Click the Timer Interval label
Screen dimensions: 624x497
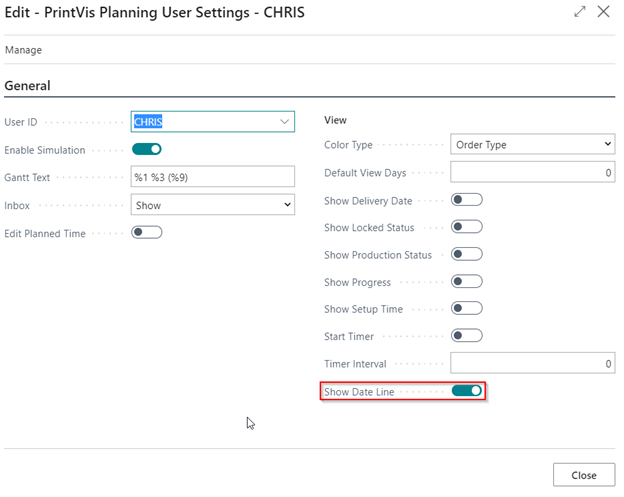pos(355,364)
